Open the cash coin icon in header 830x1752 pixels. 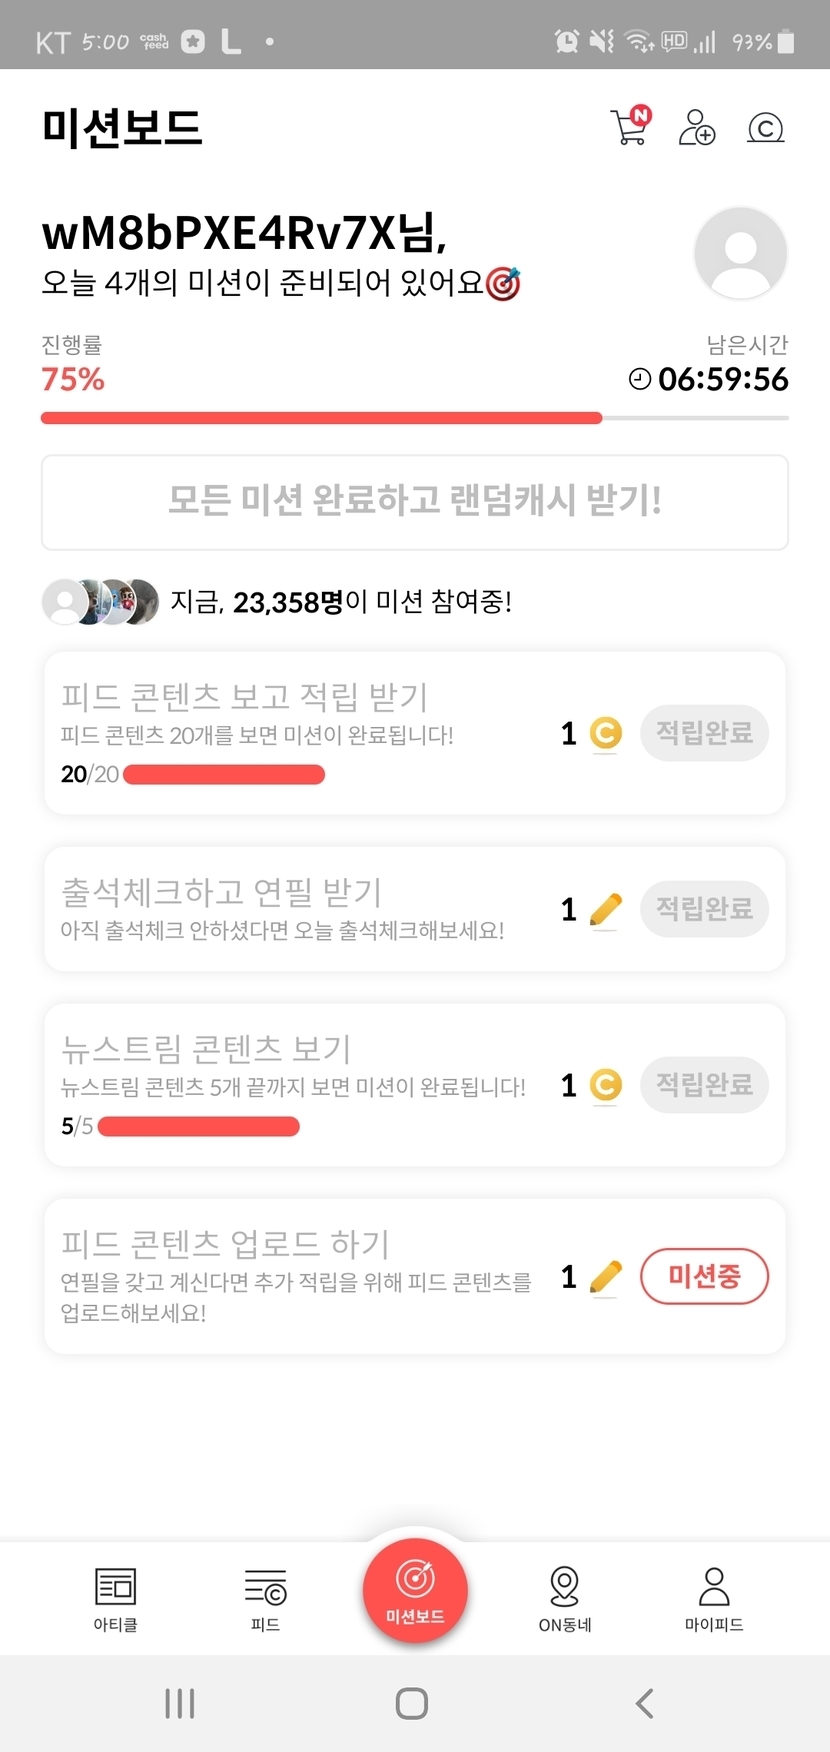766,128
